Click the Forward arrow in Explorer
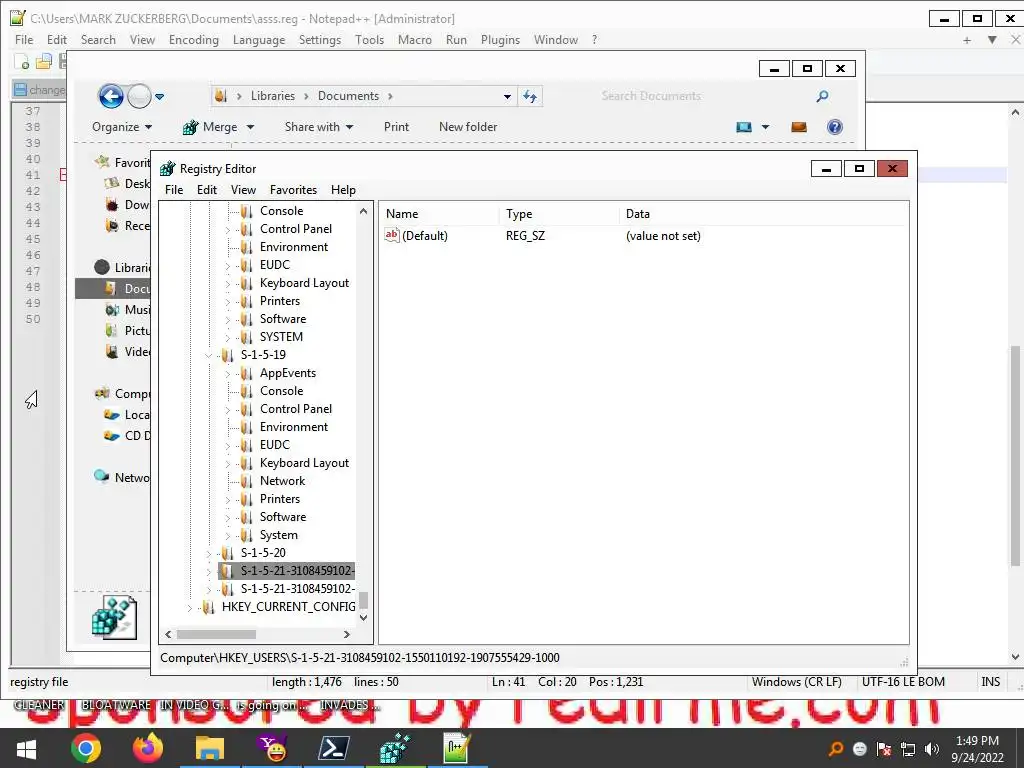This screenshot has width=1024, height=768. [139, 97]
